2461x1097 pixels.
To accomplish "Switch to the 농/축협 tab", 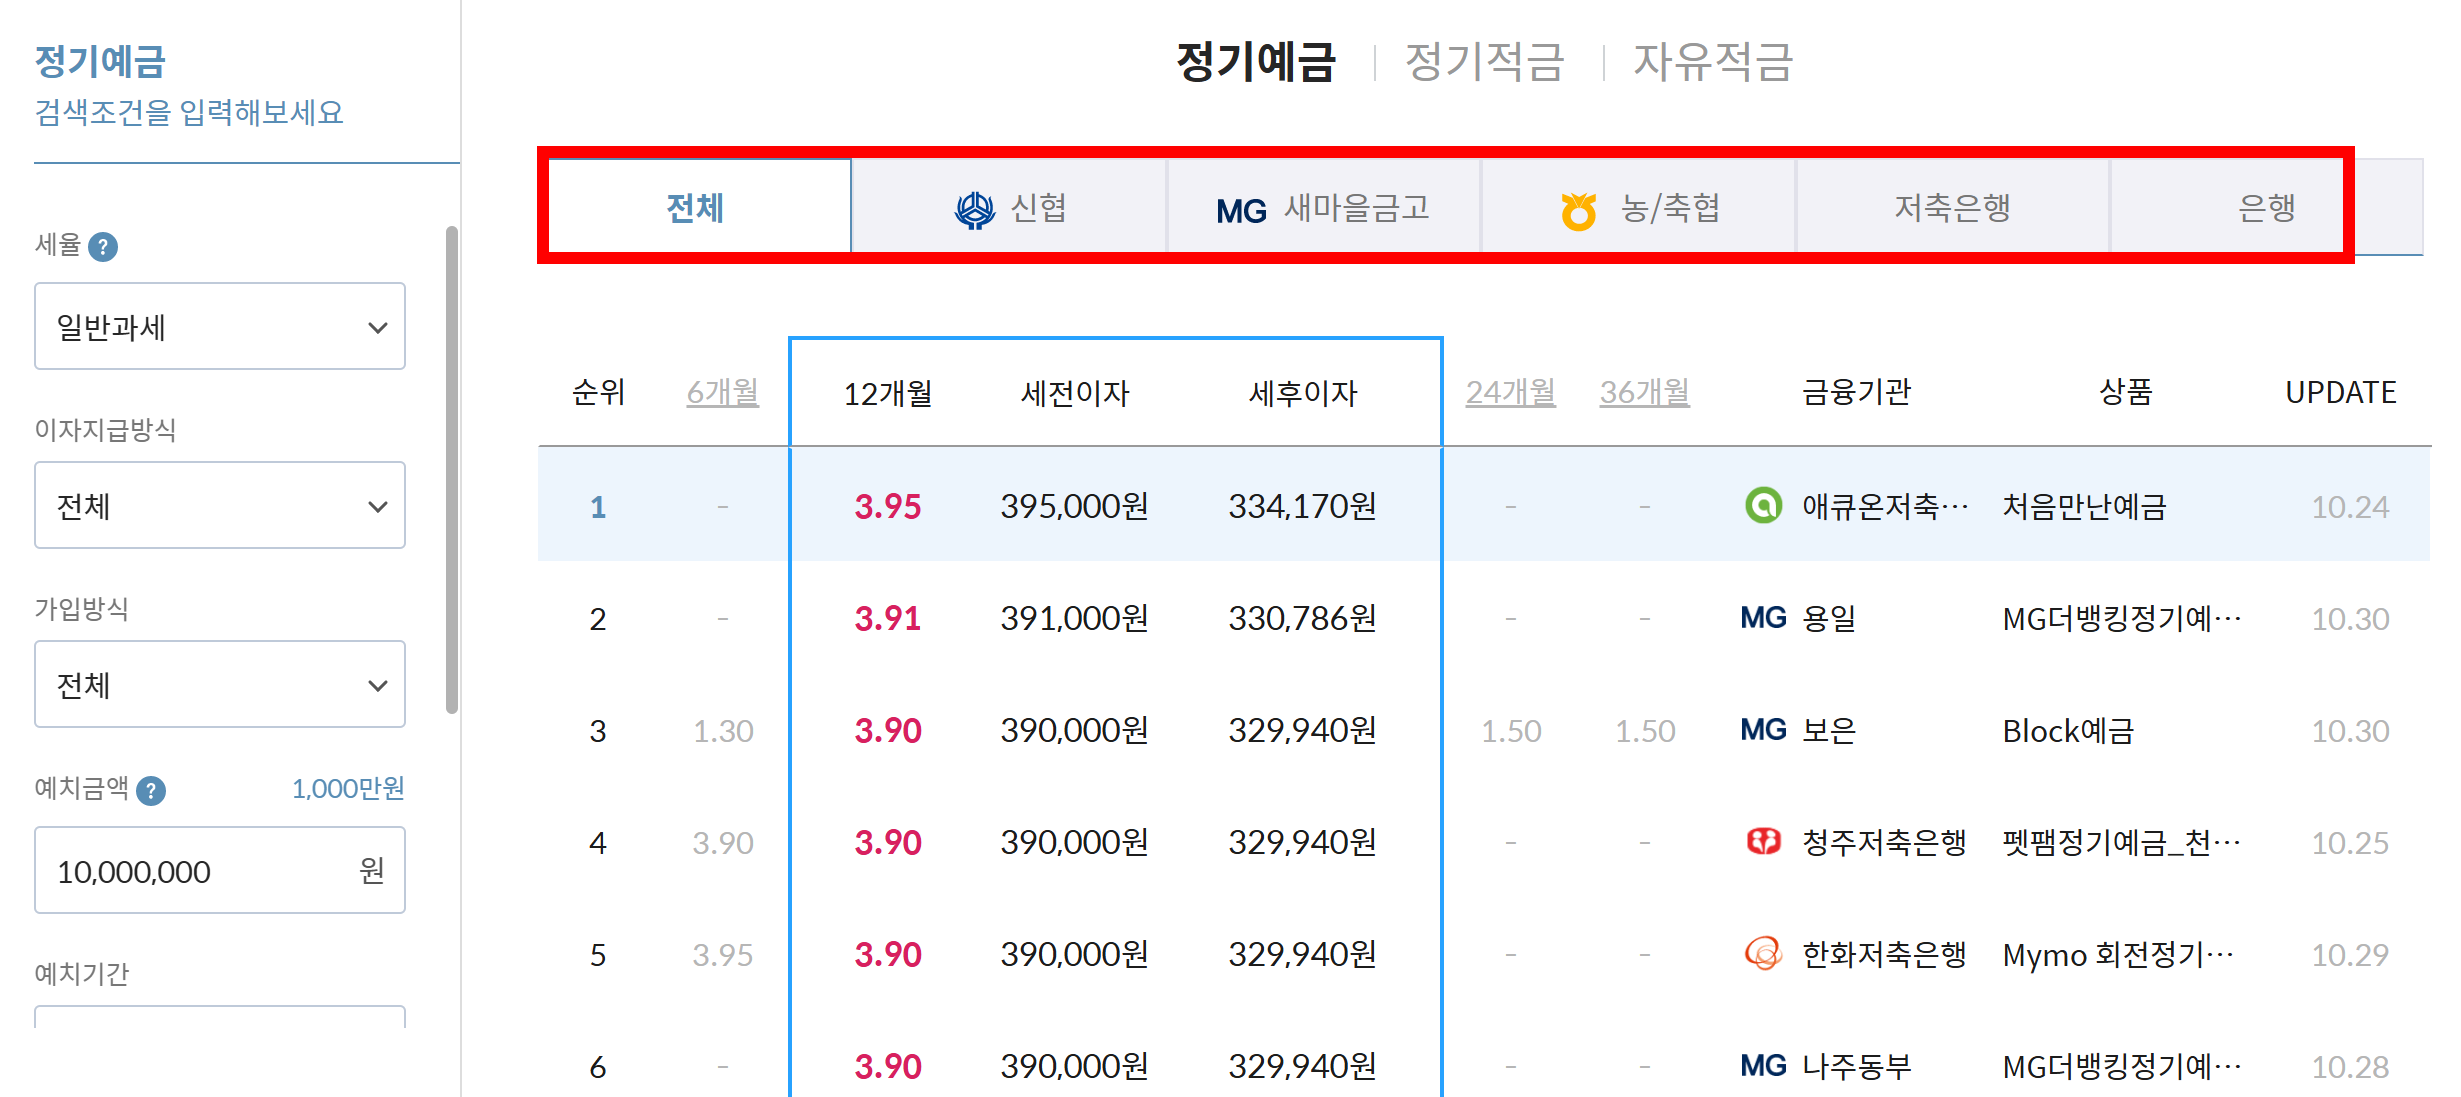I will [x=1640, y=208].
